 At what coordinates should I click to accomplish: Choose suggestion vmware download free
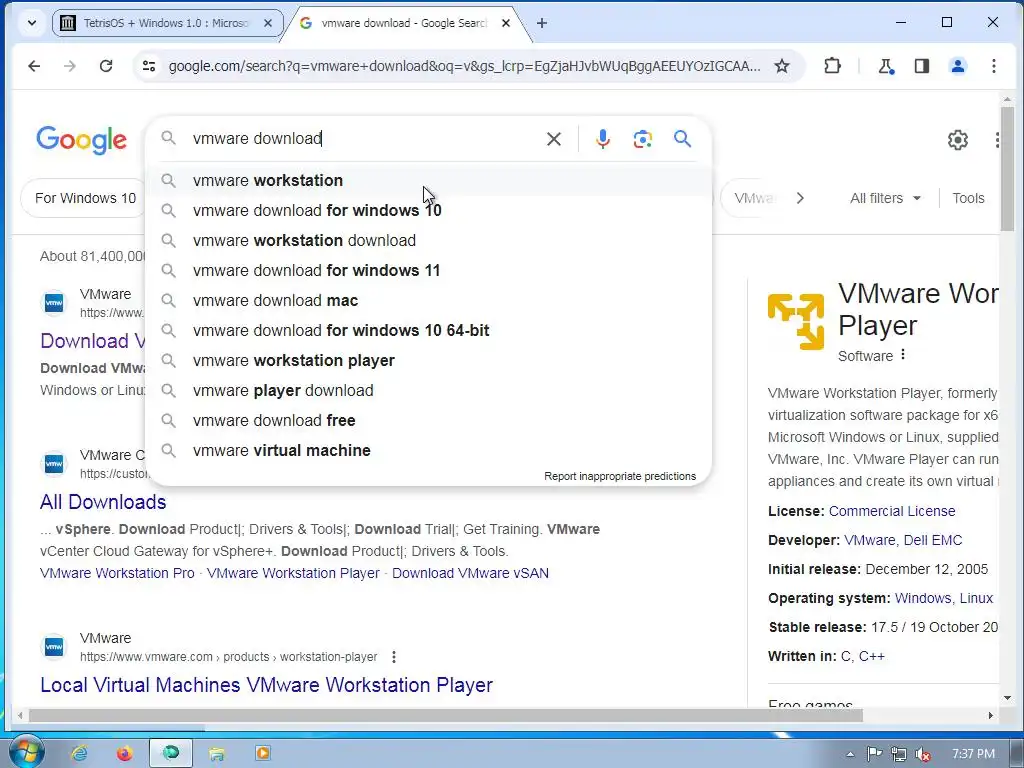click(428, 421)
